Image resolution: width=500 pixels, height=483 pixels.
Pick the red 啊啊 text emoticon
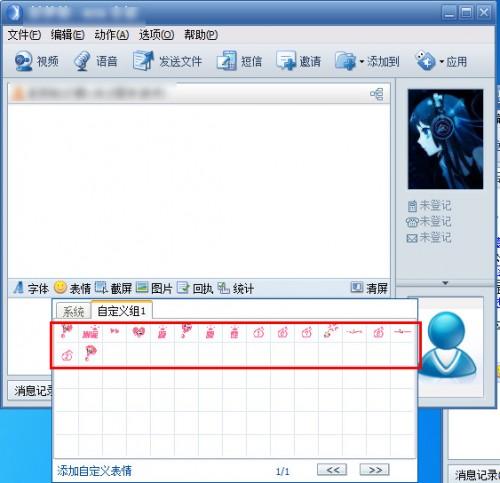(90, 332)
